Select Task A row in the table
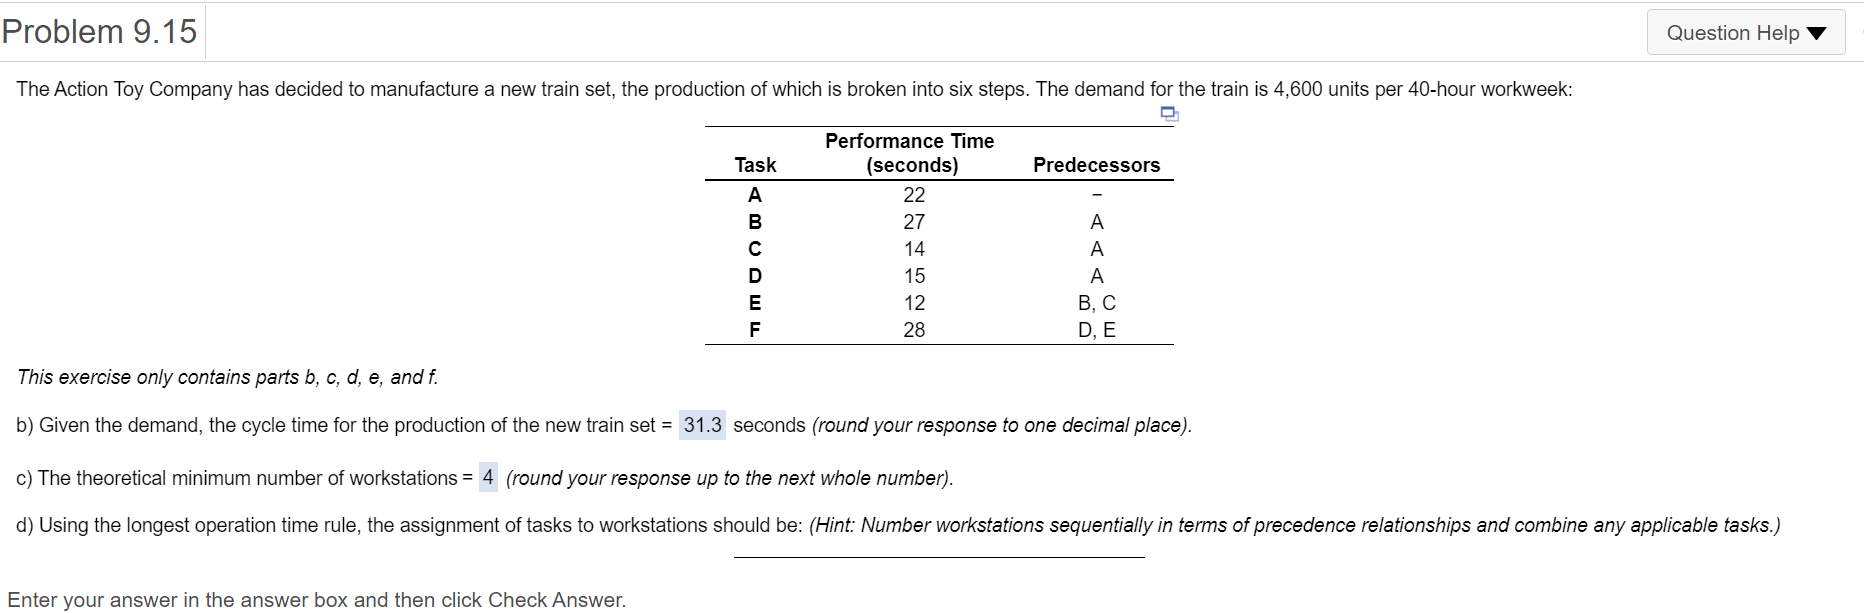This screenshot has height=613, width=1864. (x=753, y=194)
